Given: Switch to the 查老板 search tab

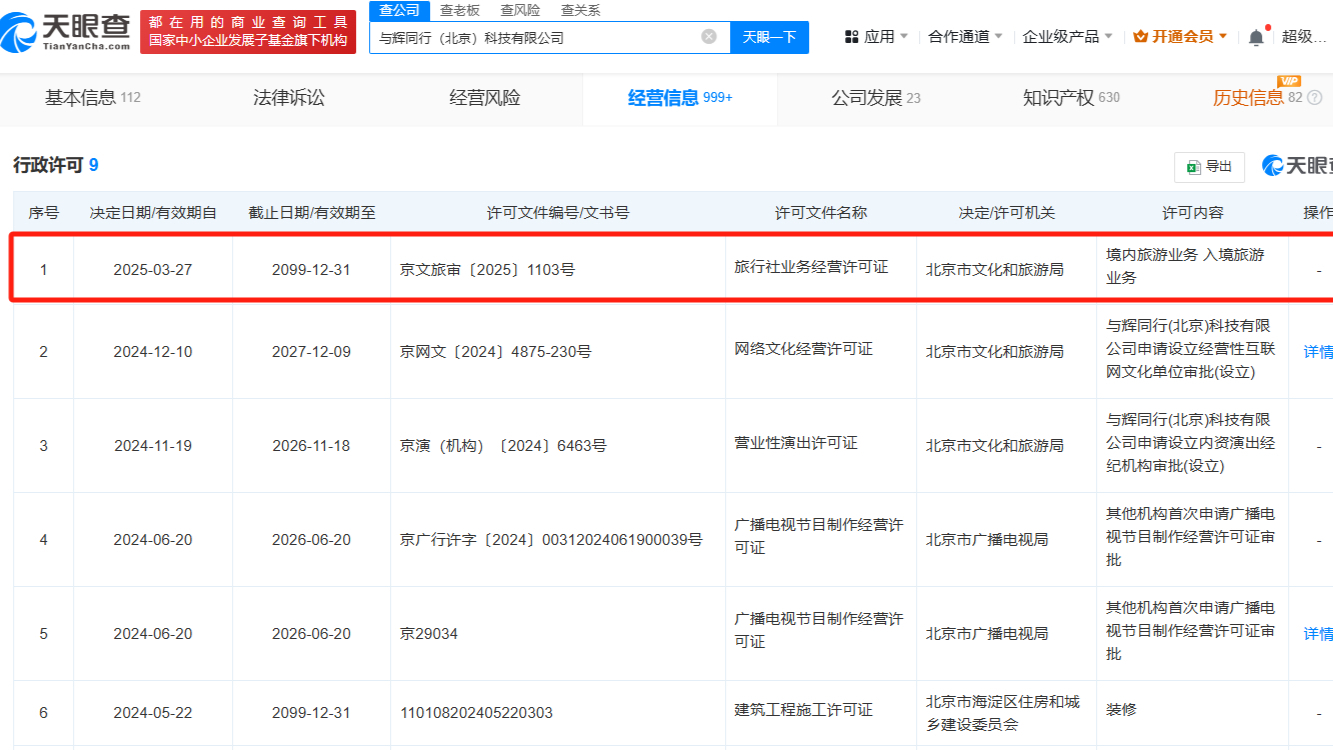Looking at the screenshot, I should pyautogui.click(x=460, y=10).
